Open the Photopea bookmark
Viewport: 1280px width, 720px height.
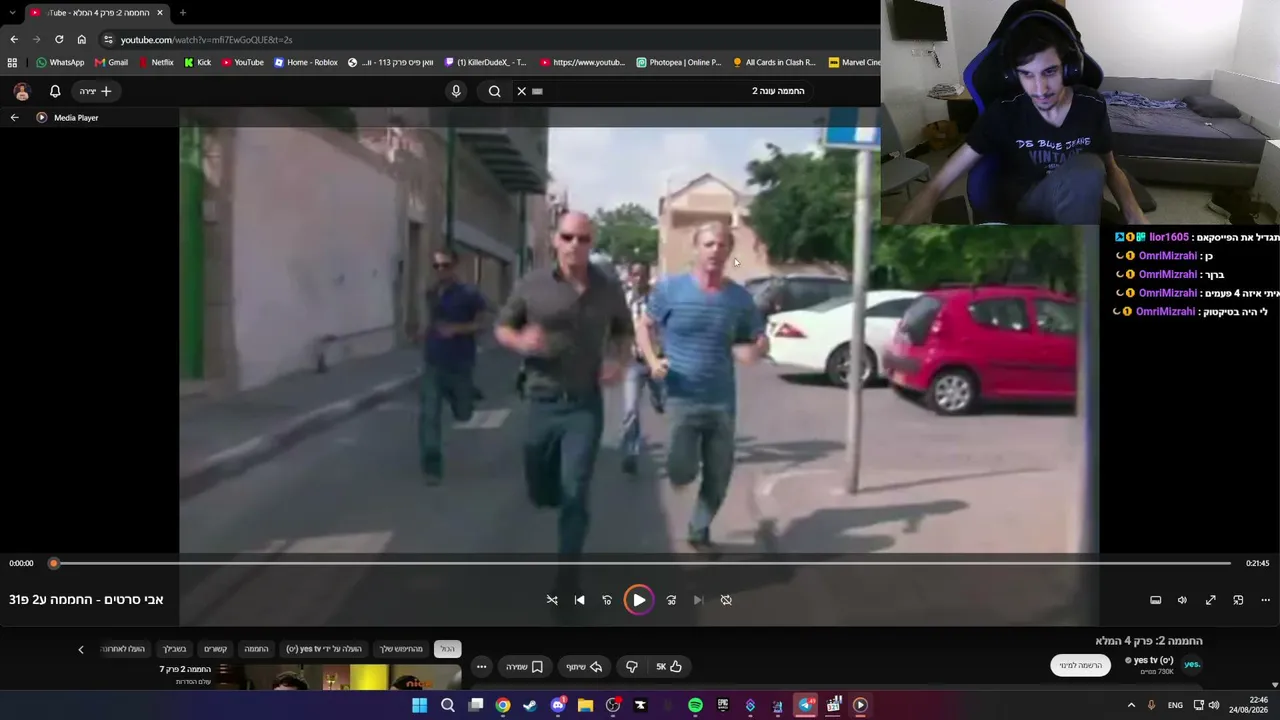[x=678, y=62]
